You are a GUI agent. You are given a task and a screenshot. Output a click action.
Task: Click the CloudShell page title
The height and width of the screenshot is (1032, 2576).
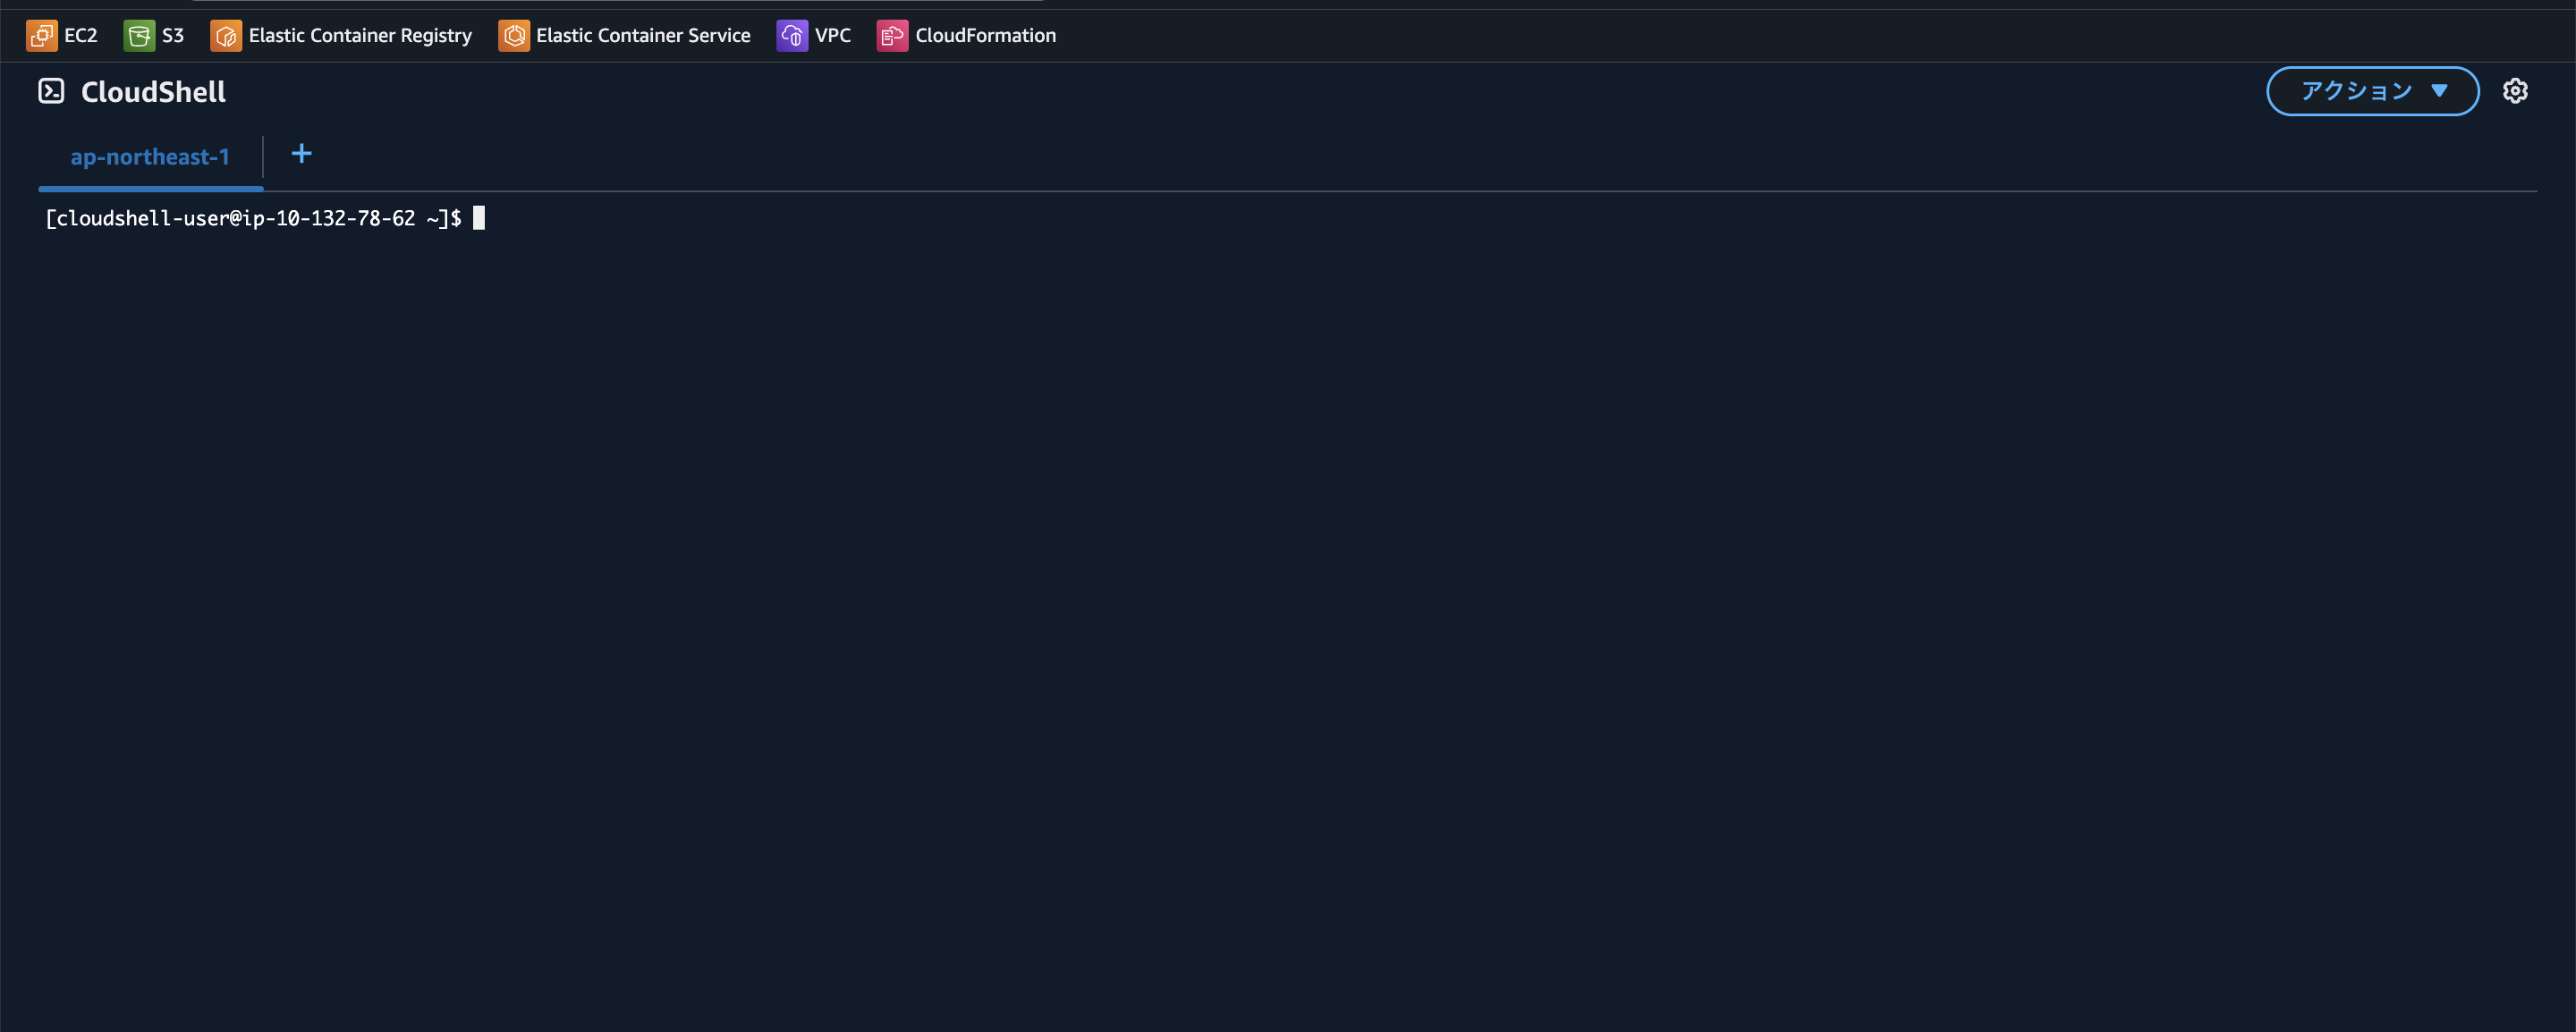(x=153, y=91)
